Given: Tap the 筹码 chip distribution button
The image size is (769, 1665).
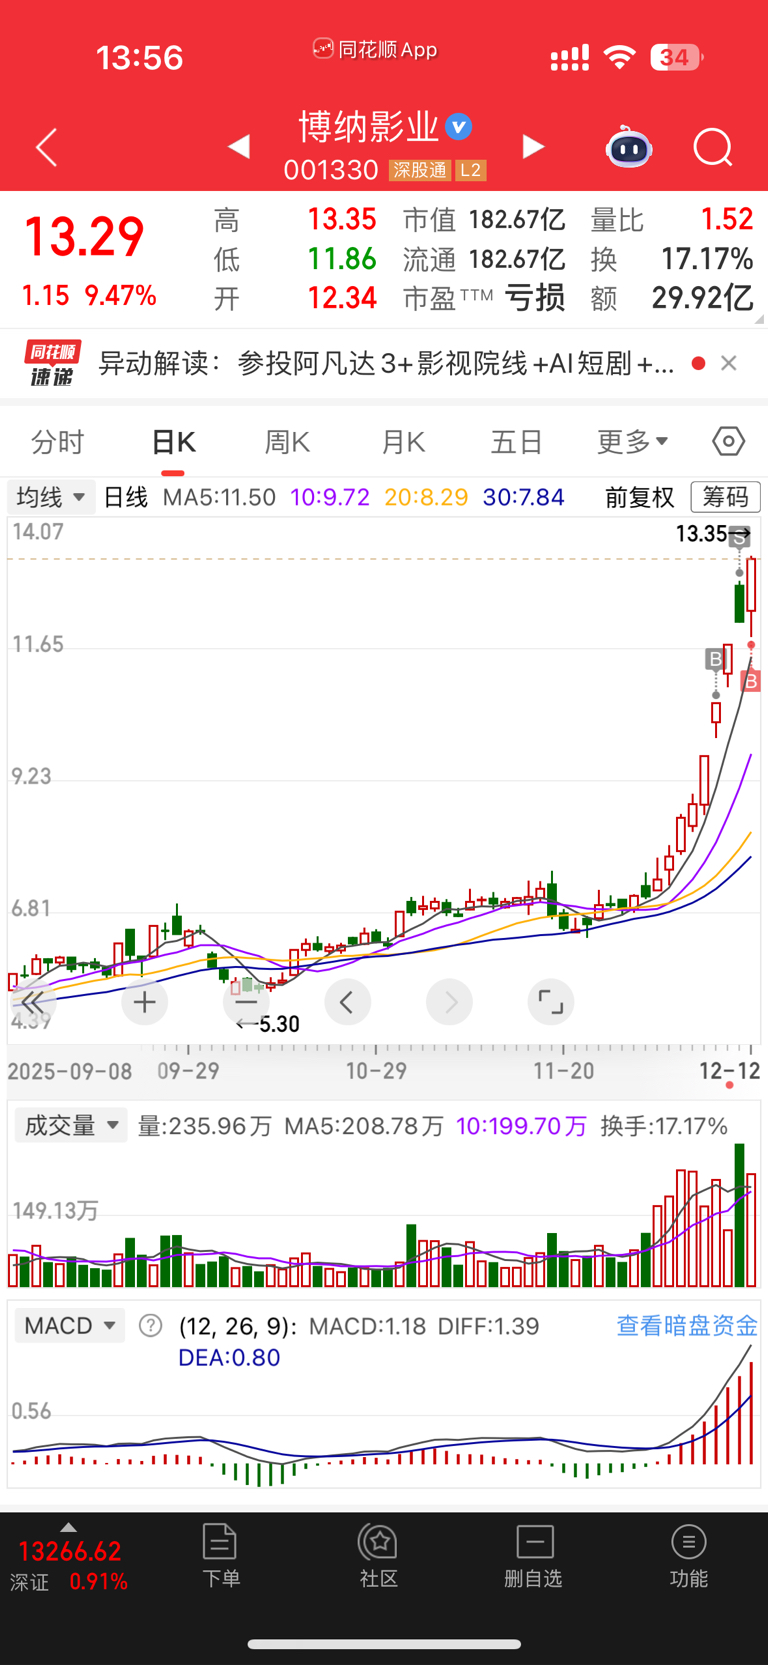Looking at the screenshot, I should coord(725,497).
